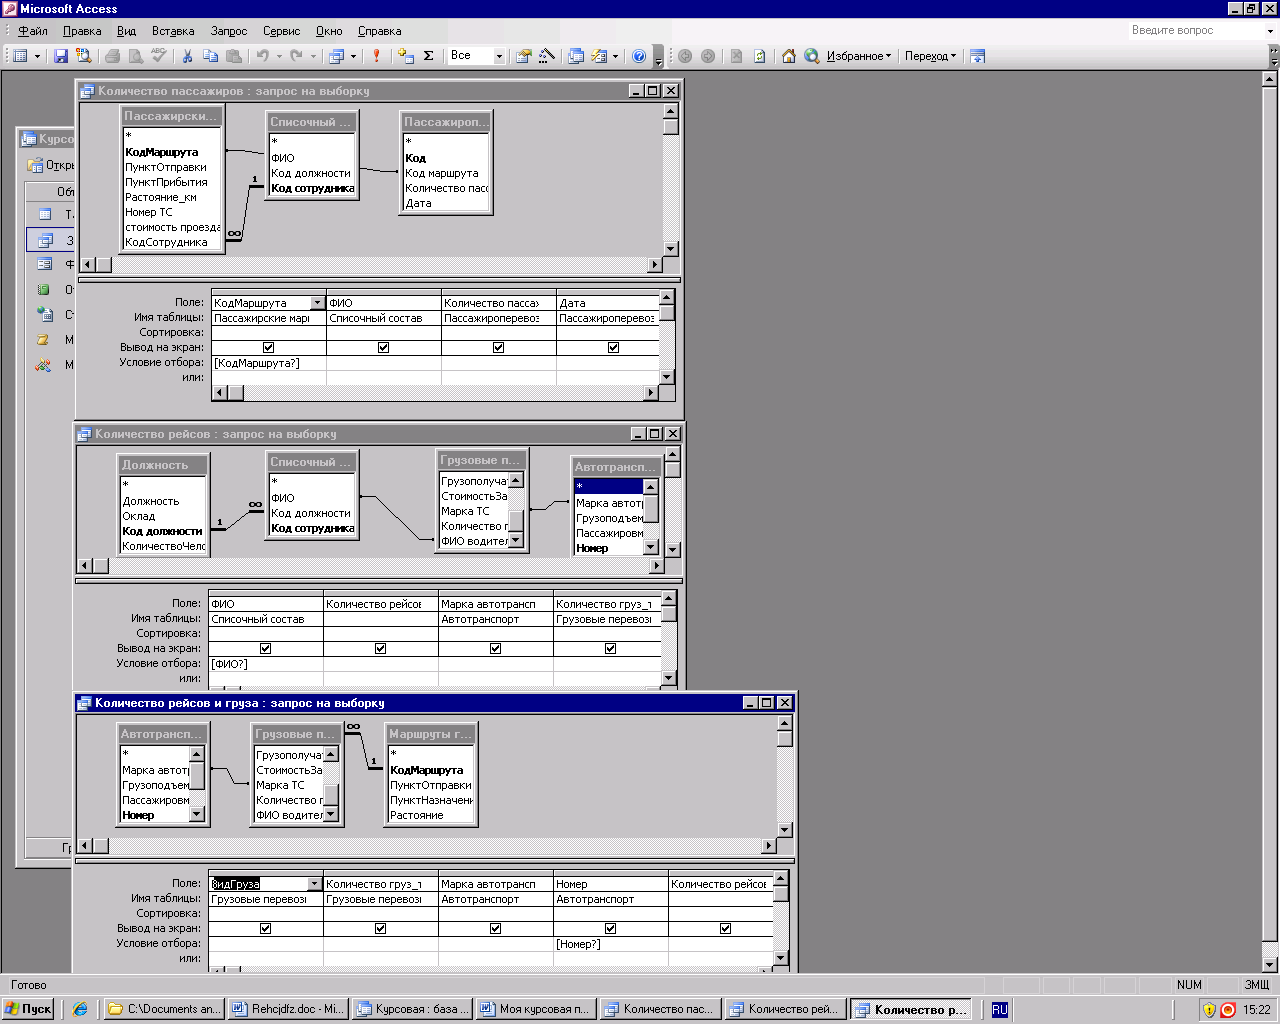Click the Help question mark icon
The height and width of the screenshot is (1024, 1280).
click(x=639, y=56)
